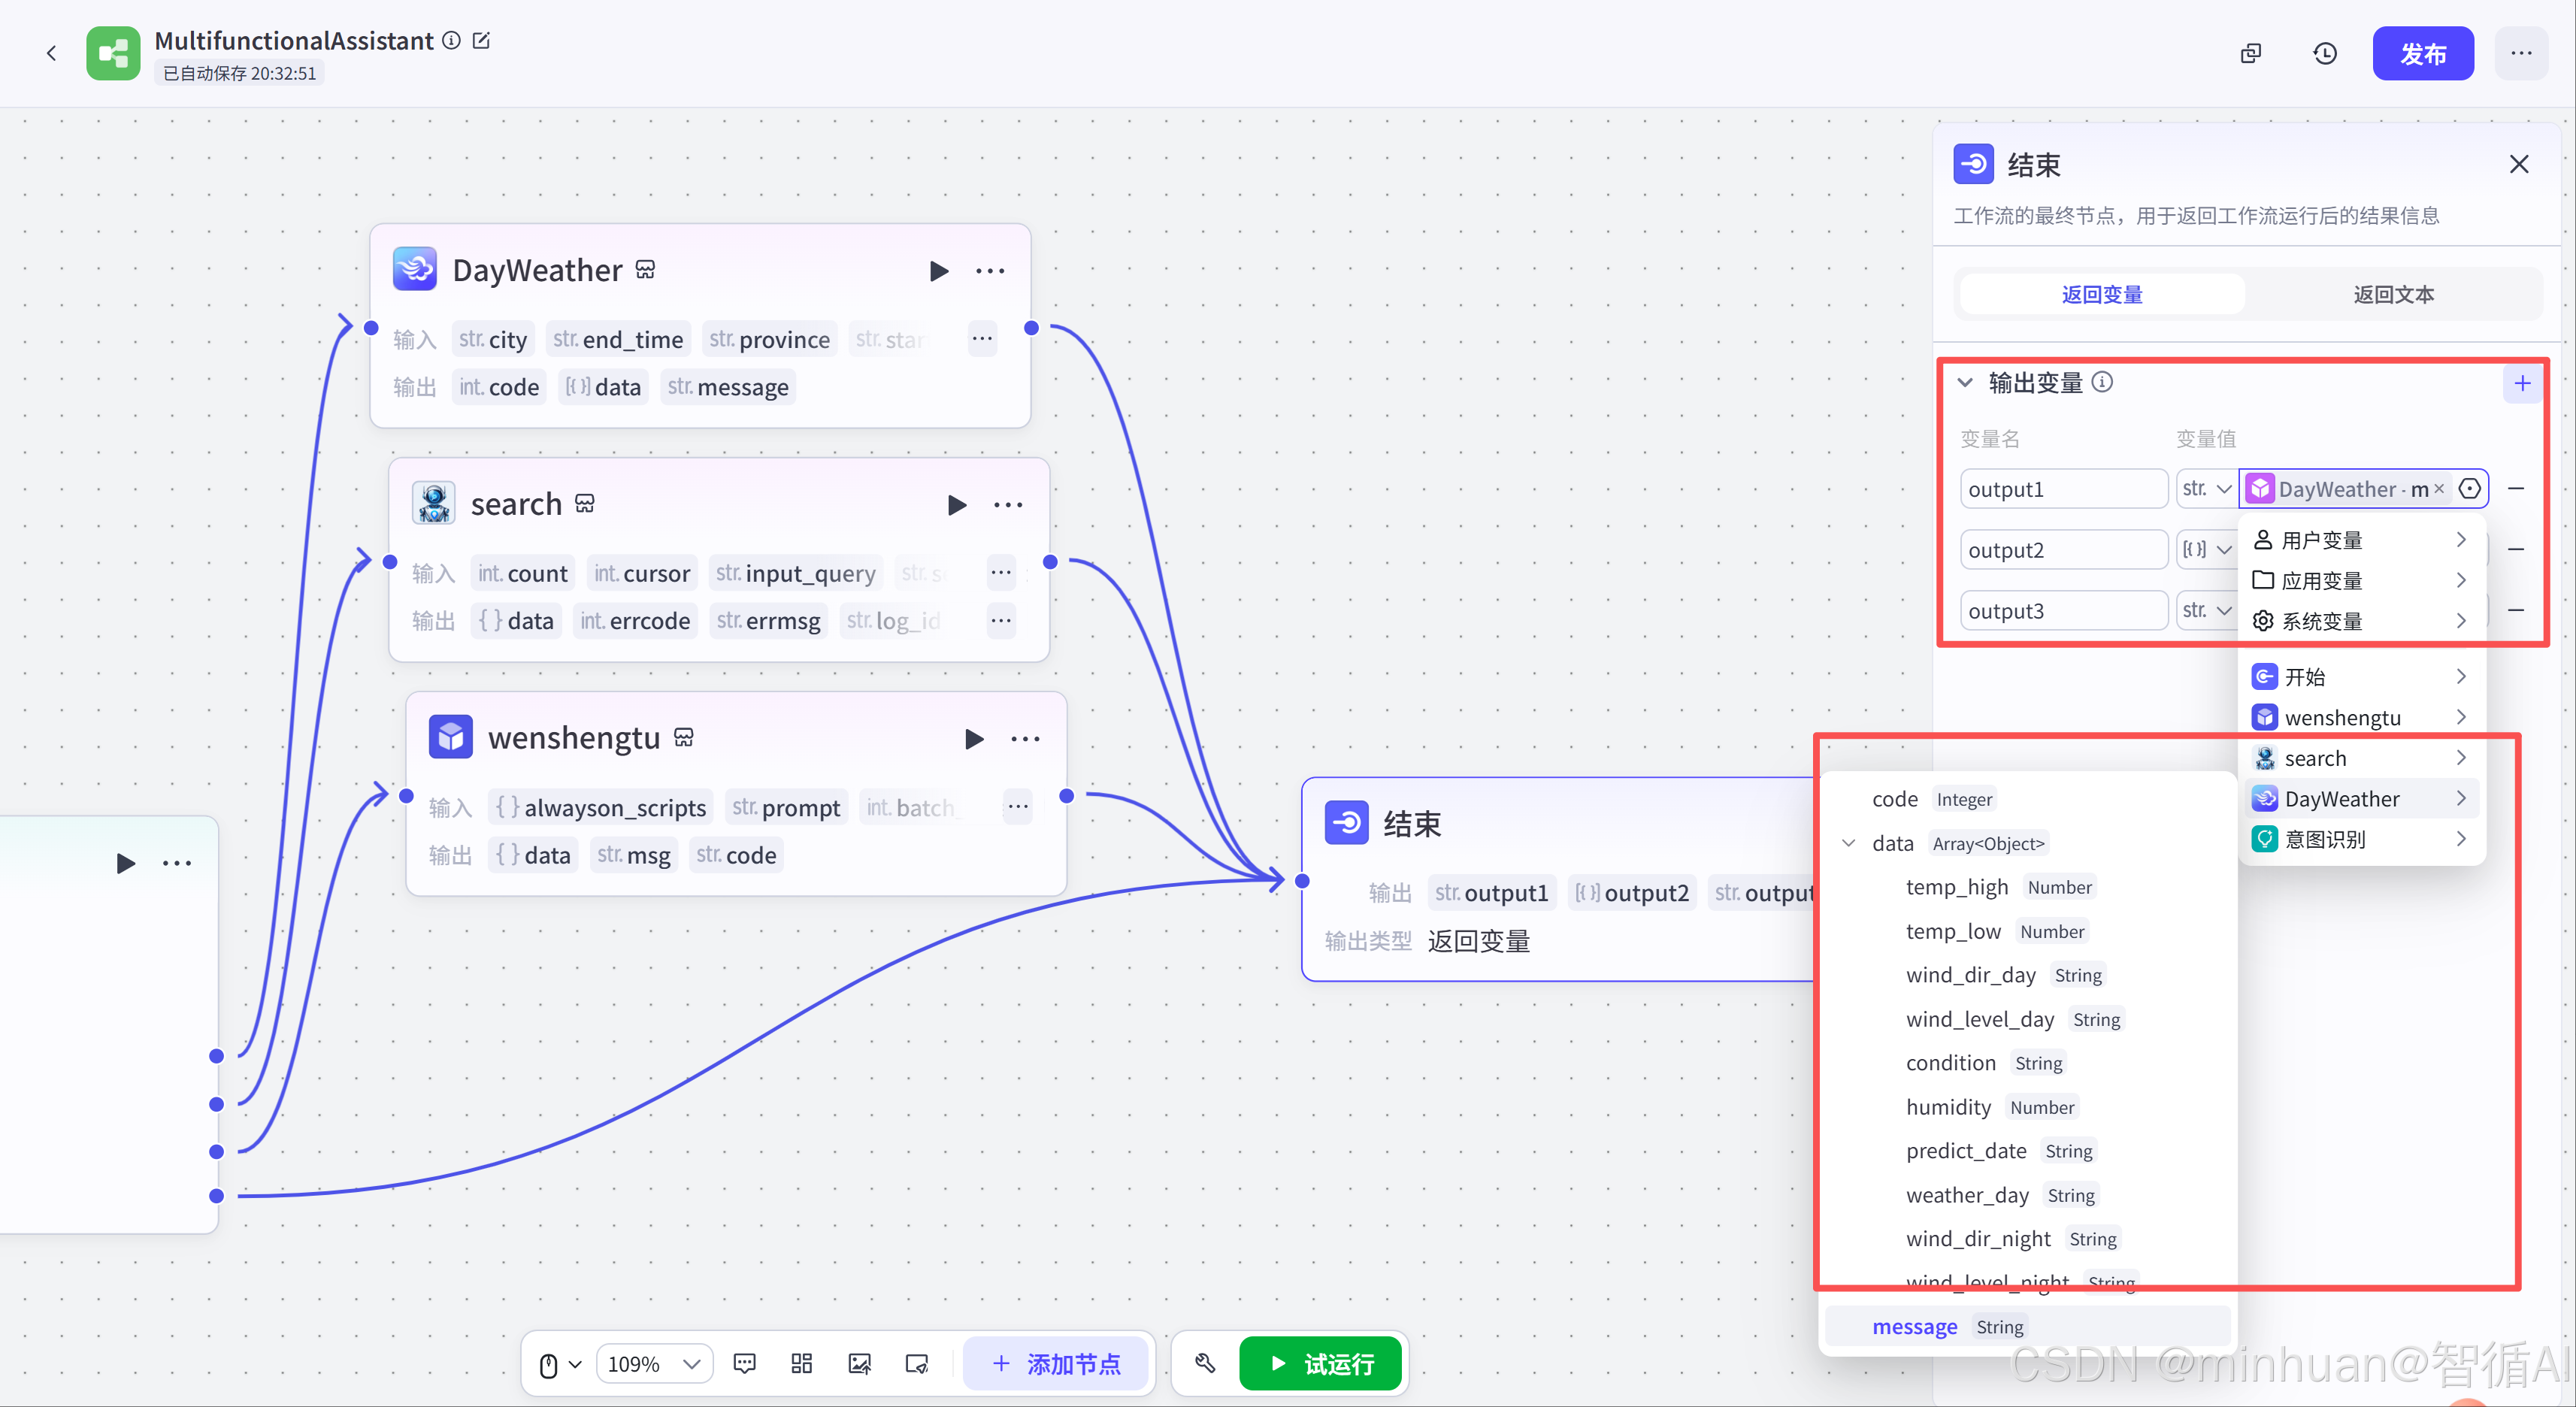Click the duplicate workflow icon in header
The height and width of the screenshot is (1407, 2576).
2251,54
